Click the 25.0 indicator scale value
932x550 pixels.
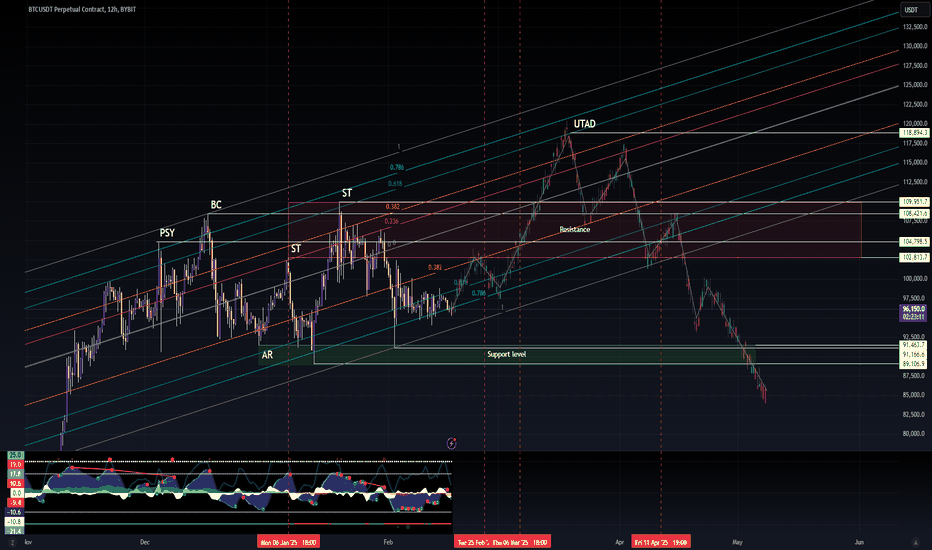pyautogui.click(x=15, y=455)
